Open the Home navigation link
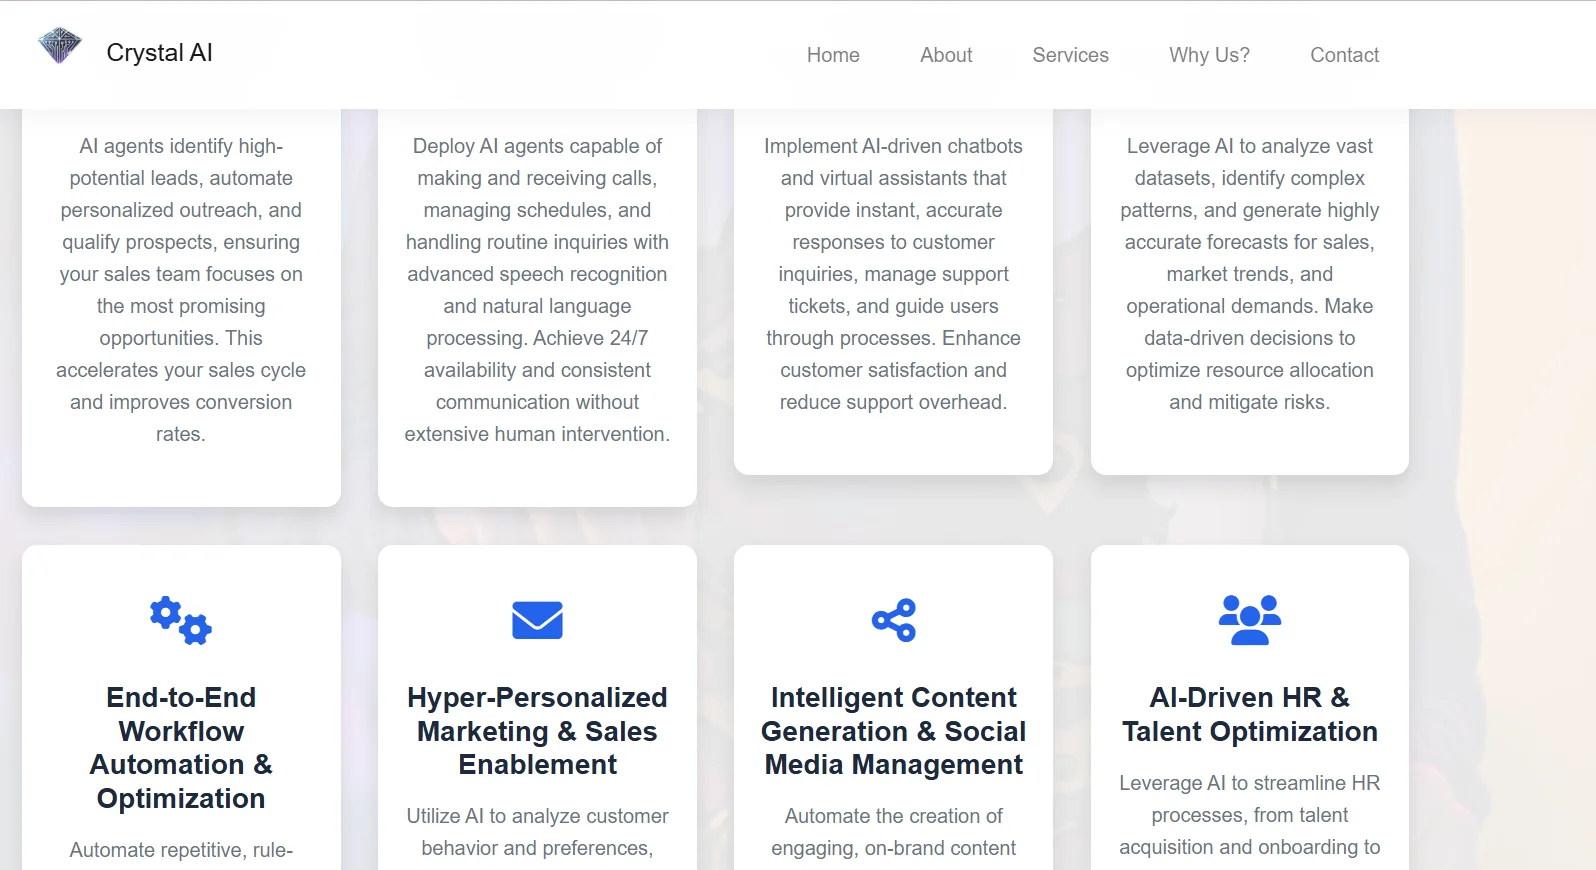The height and width of the screenshot is (870, 1596). pos(833,55)
